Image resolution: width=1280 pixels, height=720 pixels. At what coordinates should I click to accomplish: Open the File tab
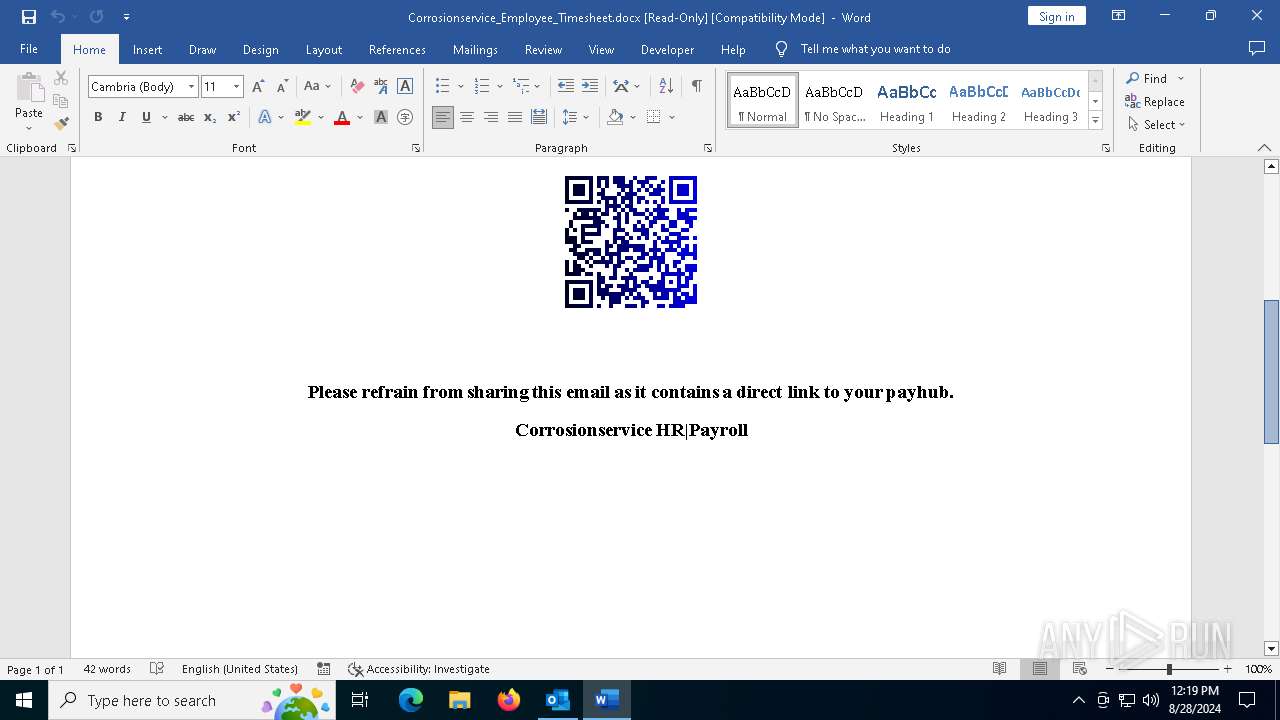click(29, 49)
